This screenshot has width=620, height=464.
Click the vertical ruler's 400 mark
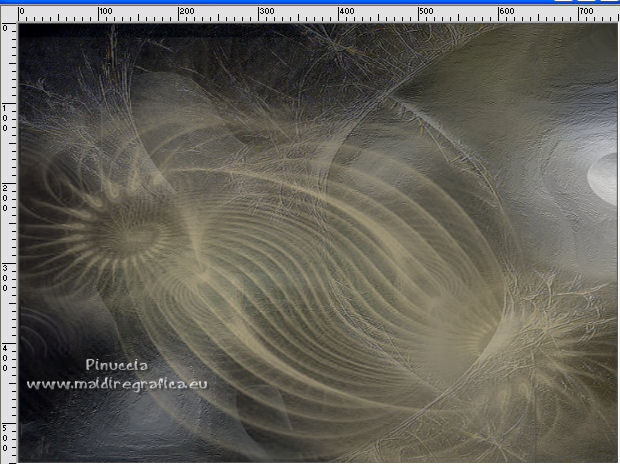point(5,358)
